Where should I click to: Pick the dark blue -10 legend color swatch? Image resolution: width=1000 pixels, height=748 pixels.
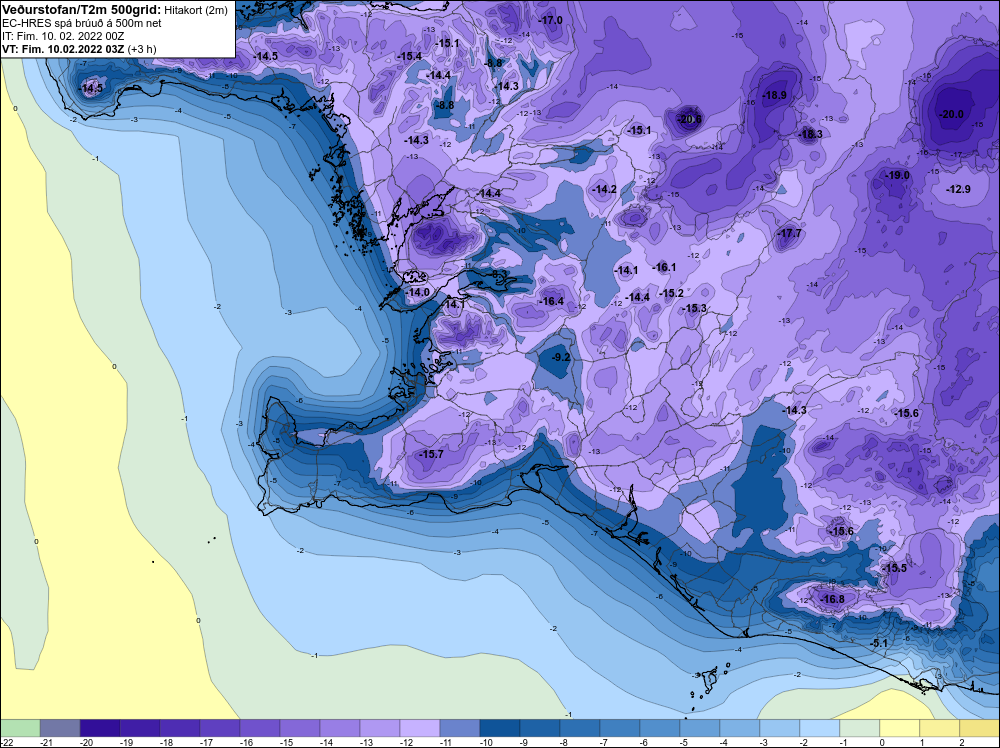499,728
